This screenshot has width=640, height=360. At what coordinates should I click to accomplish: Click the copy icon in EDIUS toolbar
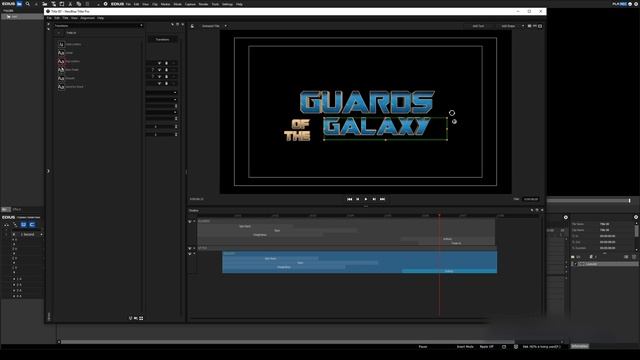[79, 4]
